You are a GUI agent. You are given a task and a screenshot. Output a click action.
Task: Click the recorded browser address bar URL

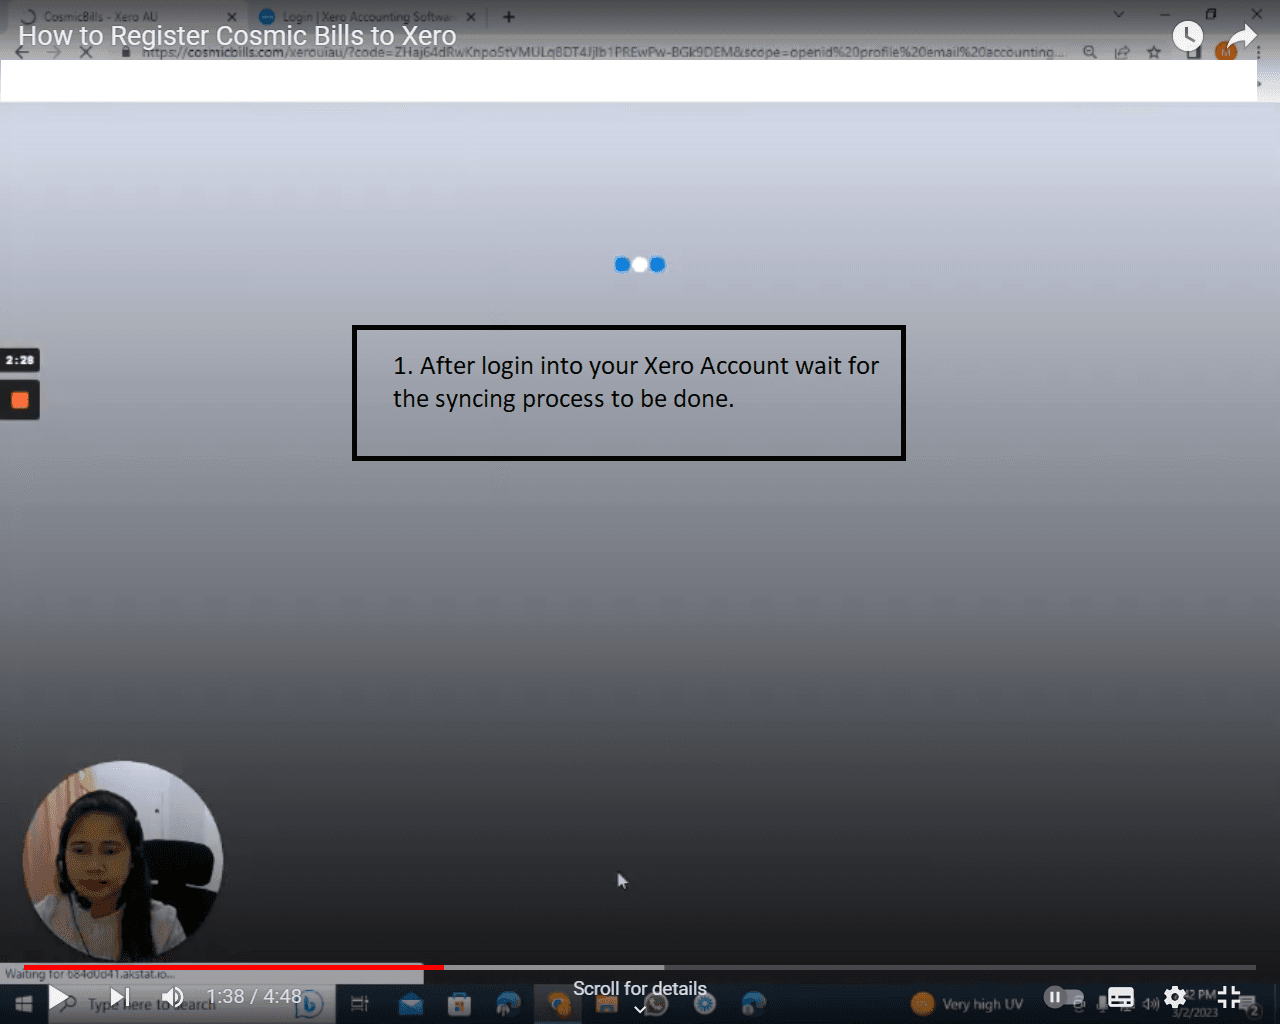click(603, 52)
